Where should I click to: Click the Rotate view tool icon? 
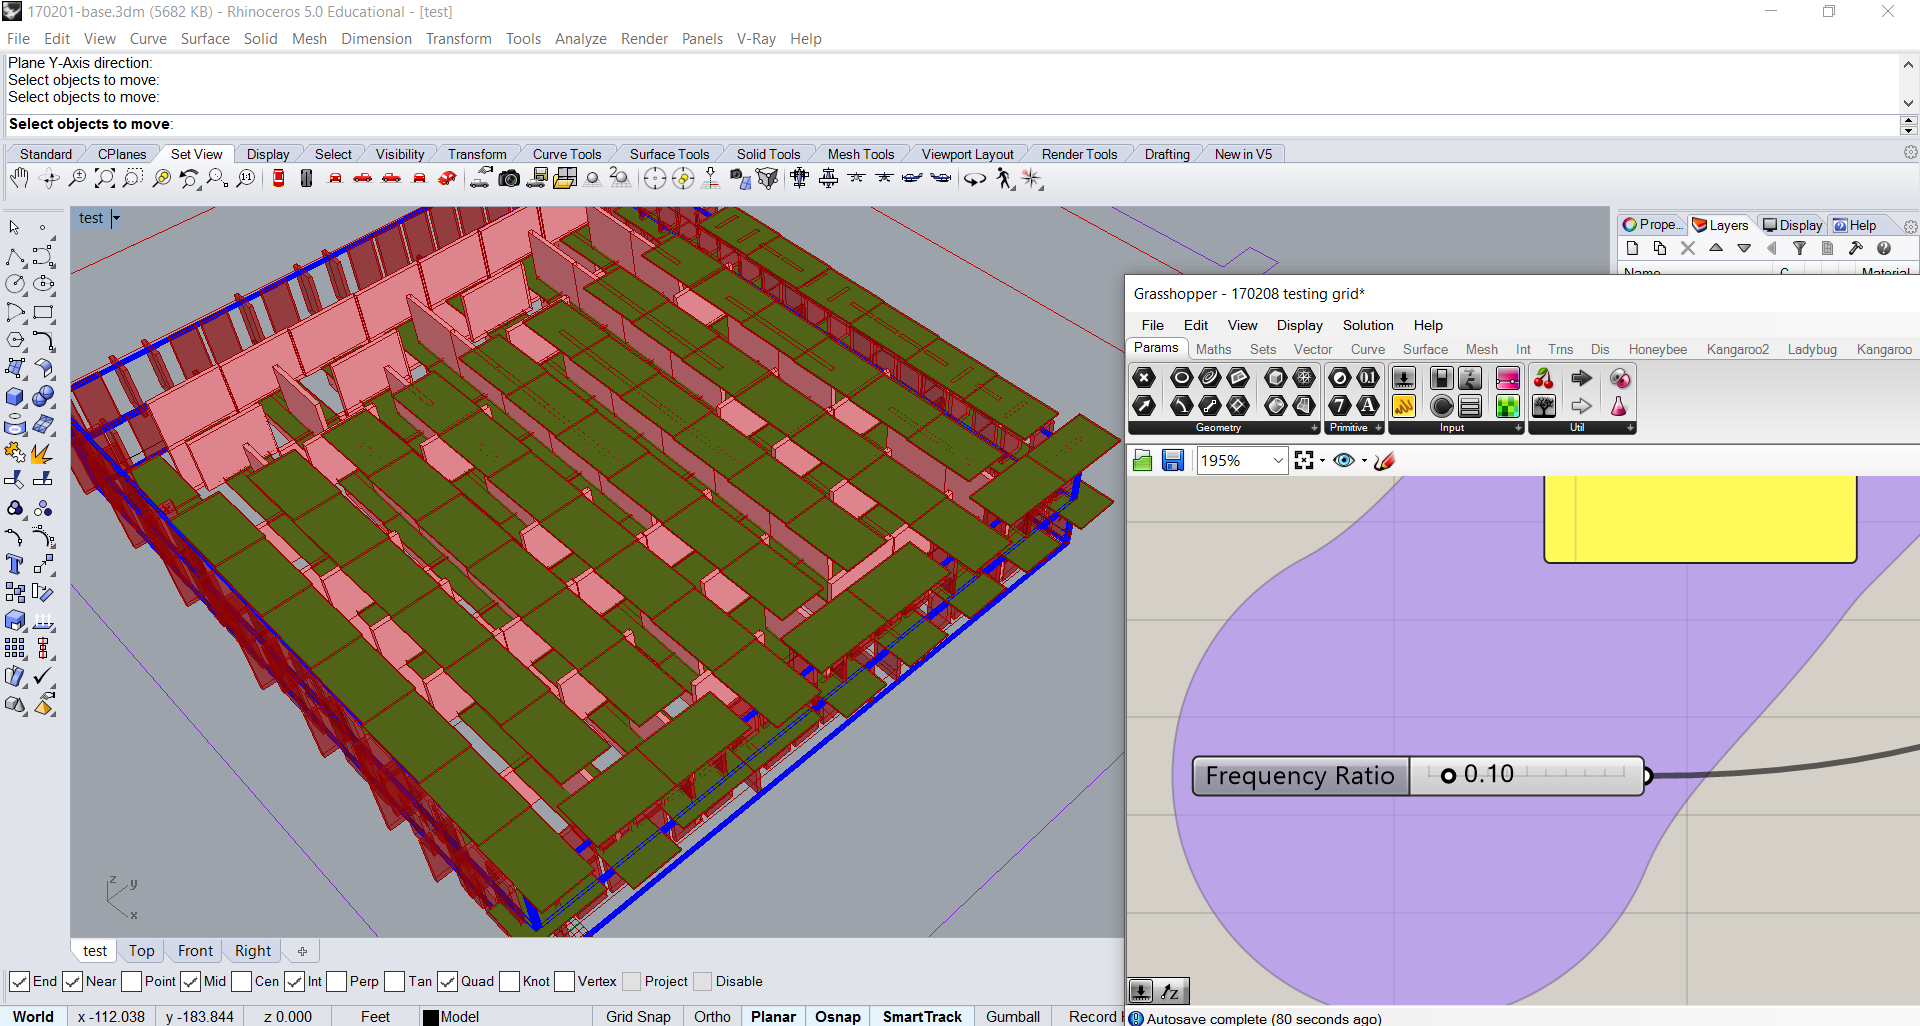point(48,179)
